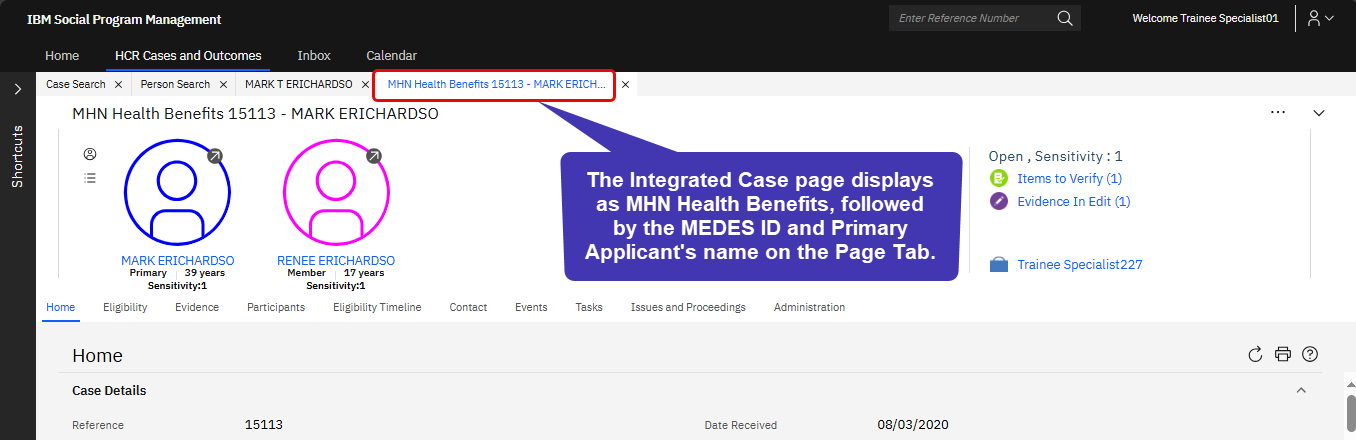Close the MARK T ERICHARDSO tab
This screenshot has width=1356, height=440.
tap(365, 85)
